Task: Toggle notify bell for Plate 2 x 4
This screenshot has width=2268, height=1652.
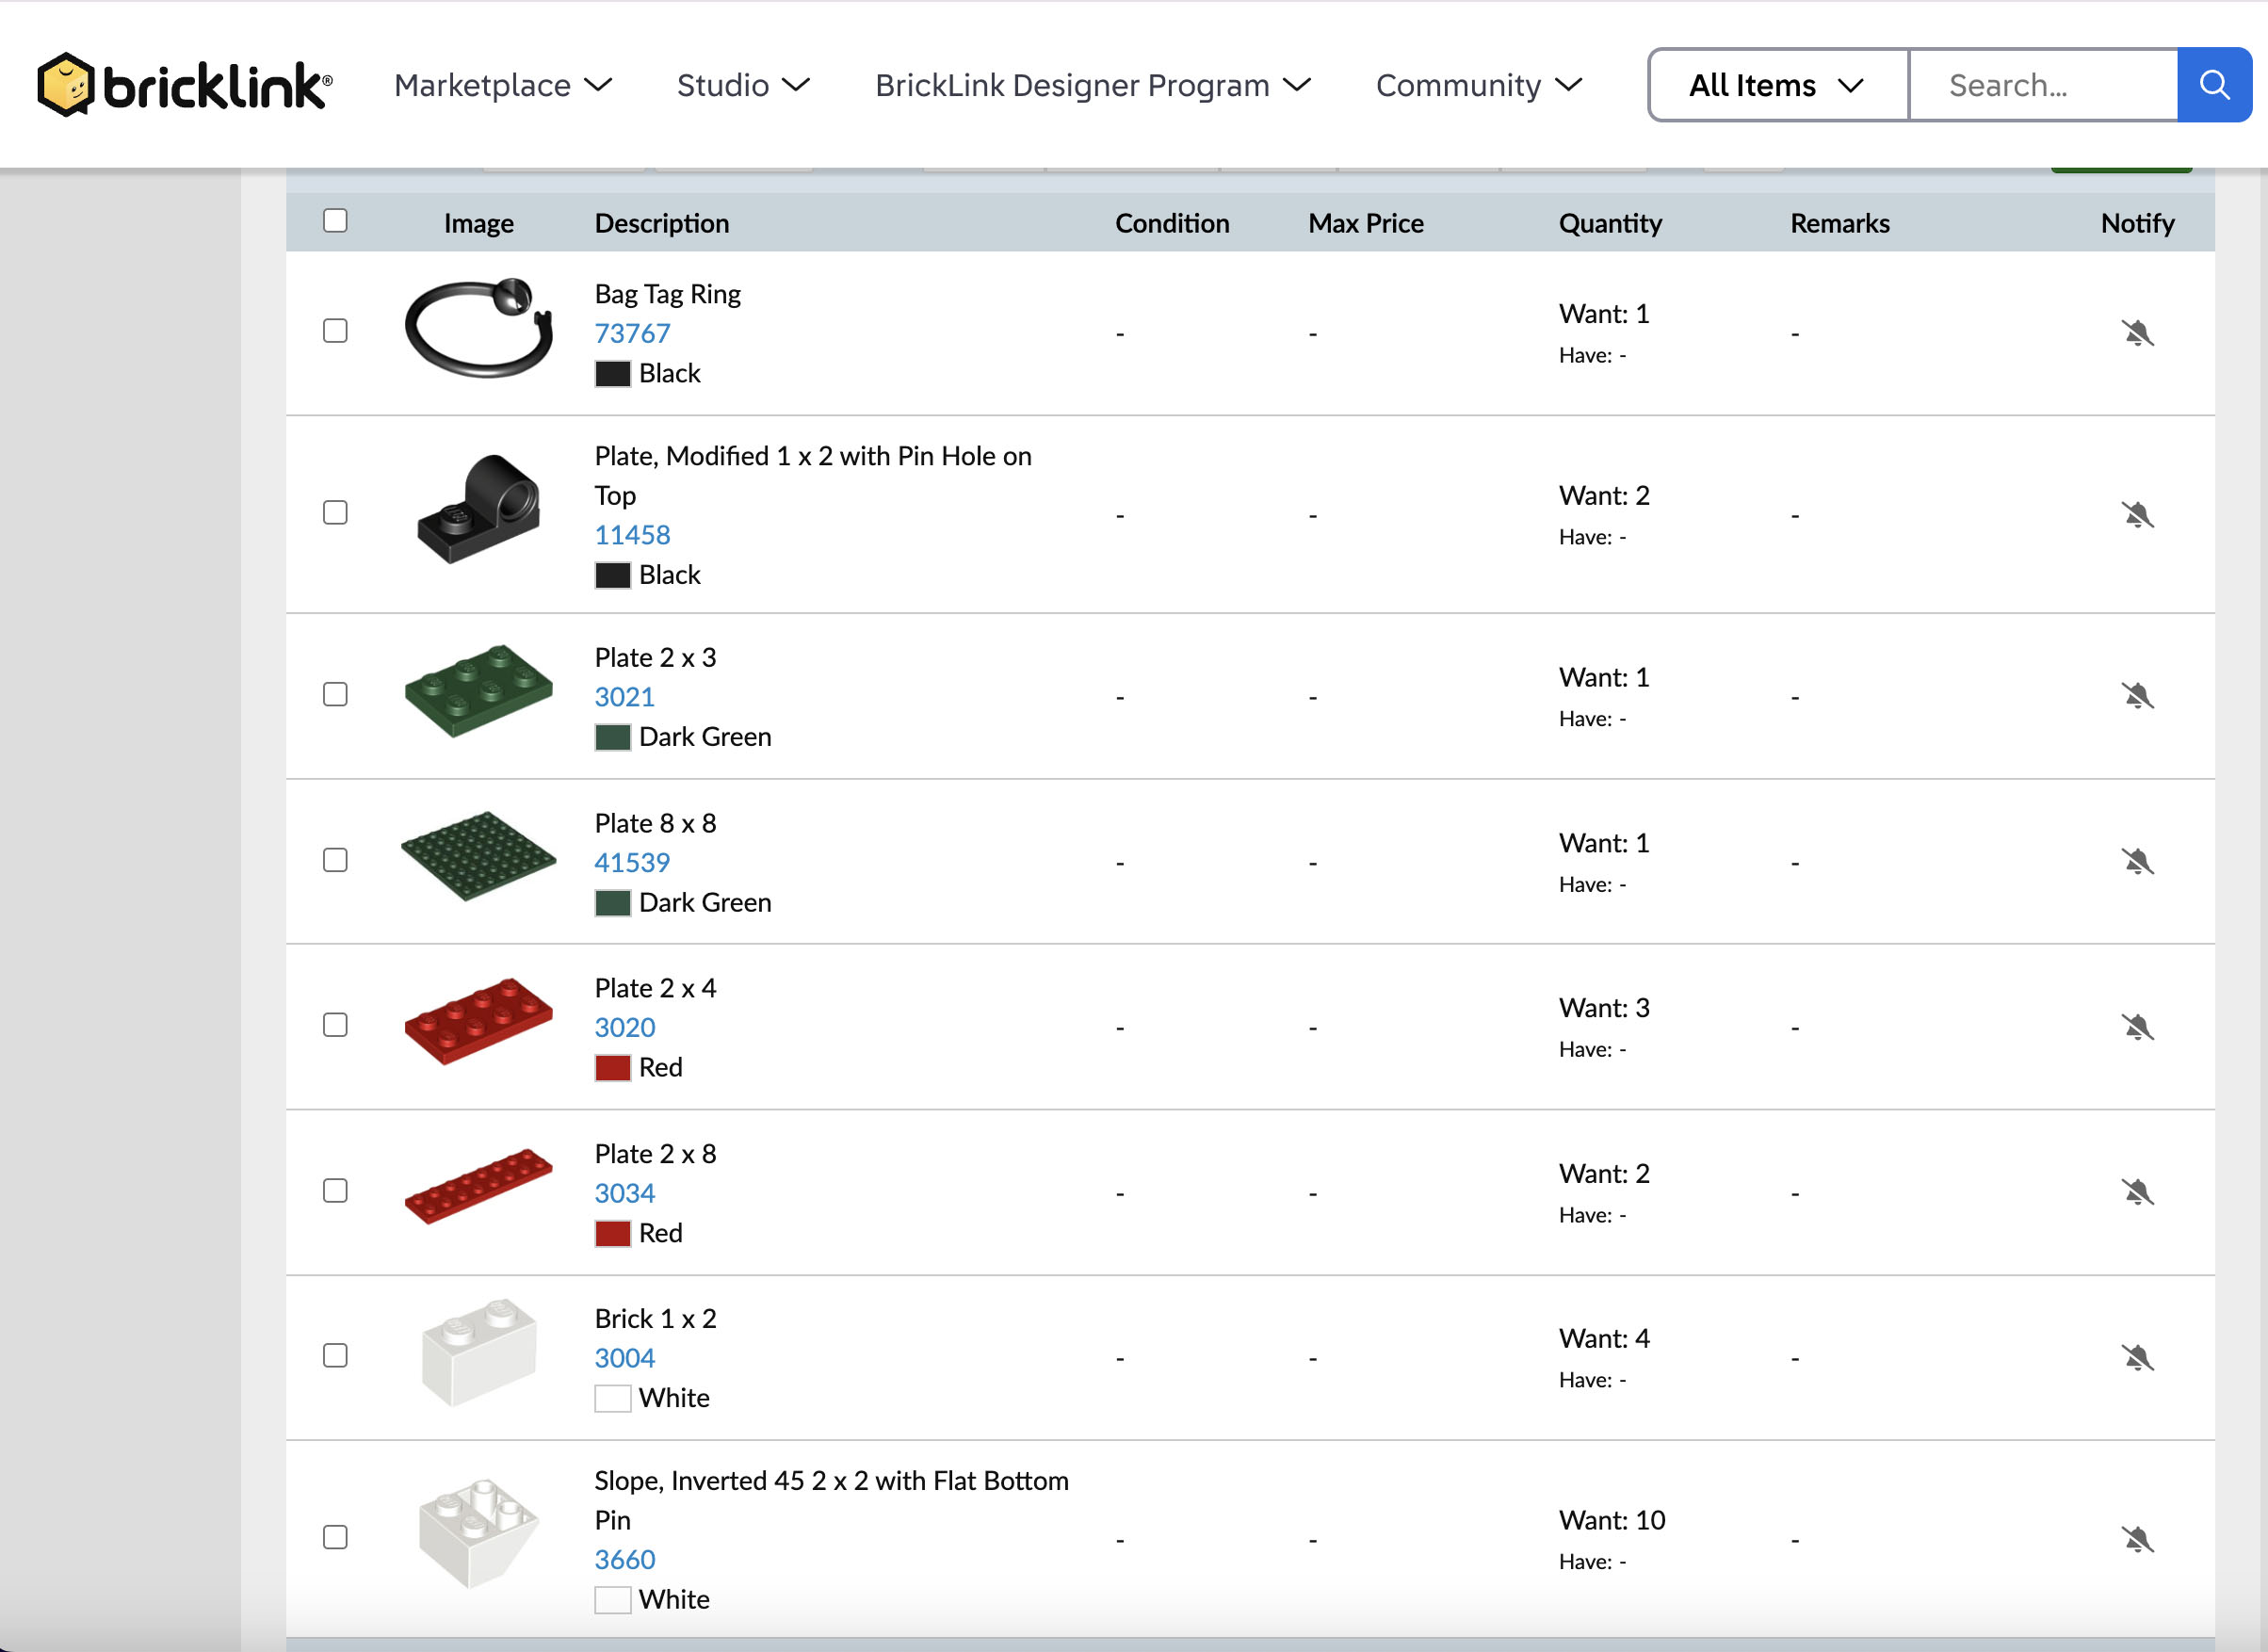Action: point(2136,1027)
